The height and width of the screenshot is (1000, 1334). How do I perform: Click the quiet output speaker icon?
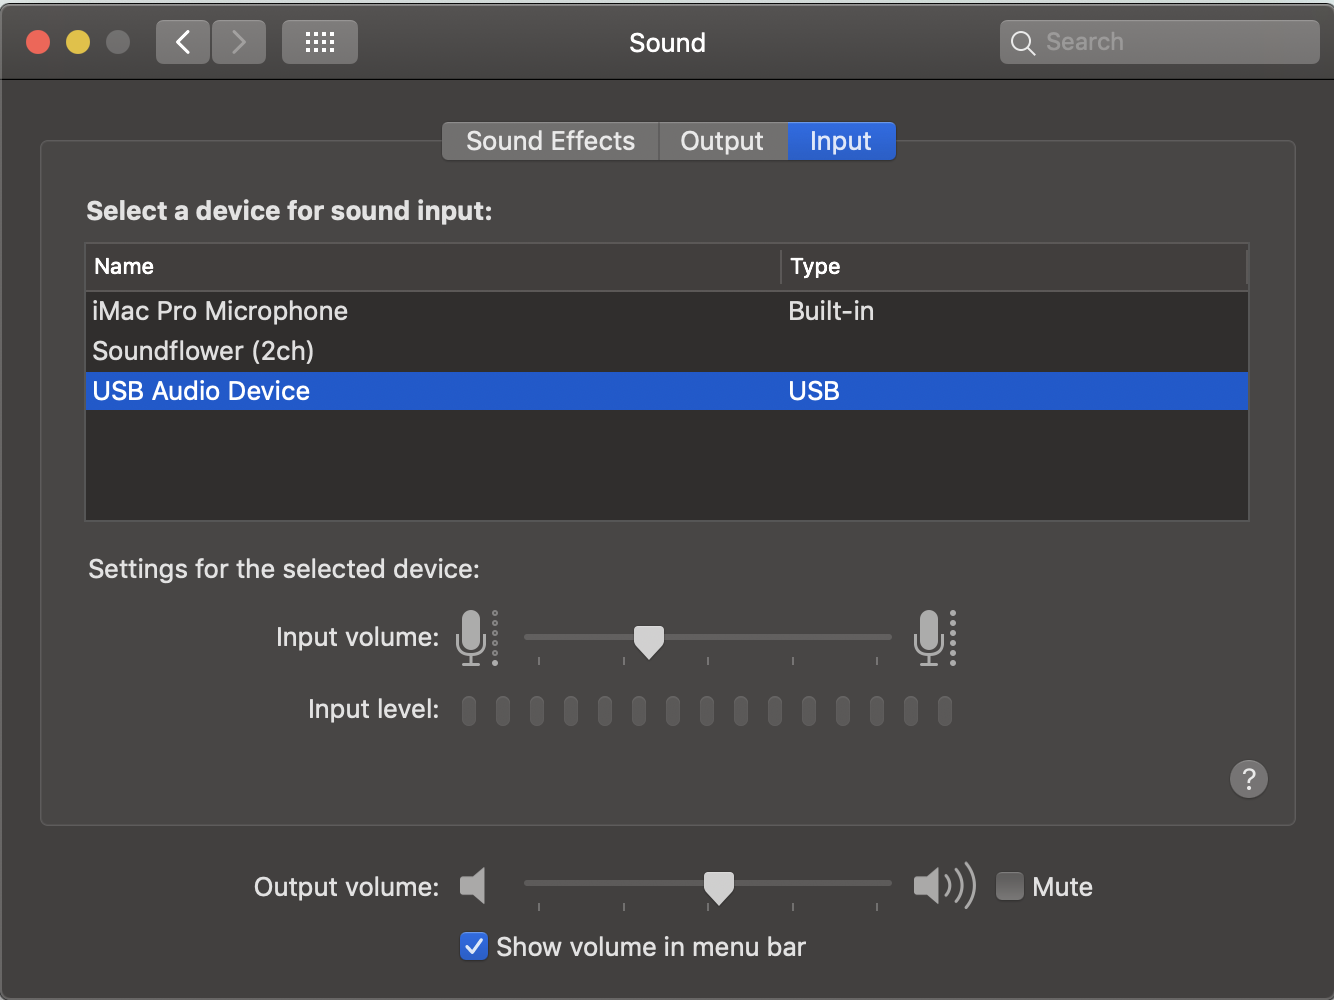coord(473,886)
